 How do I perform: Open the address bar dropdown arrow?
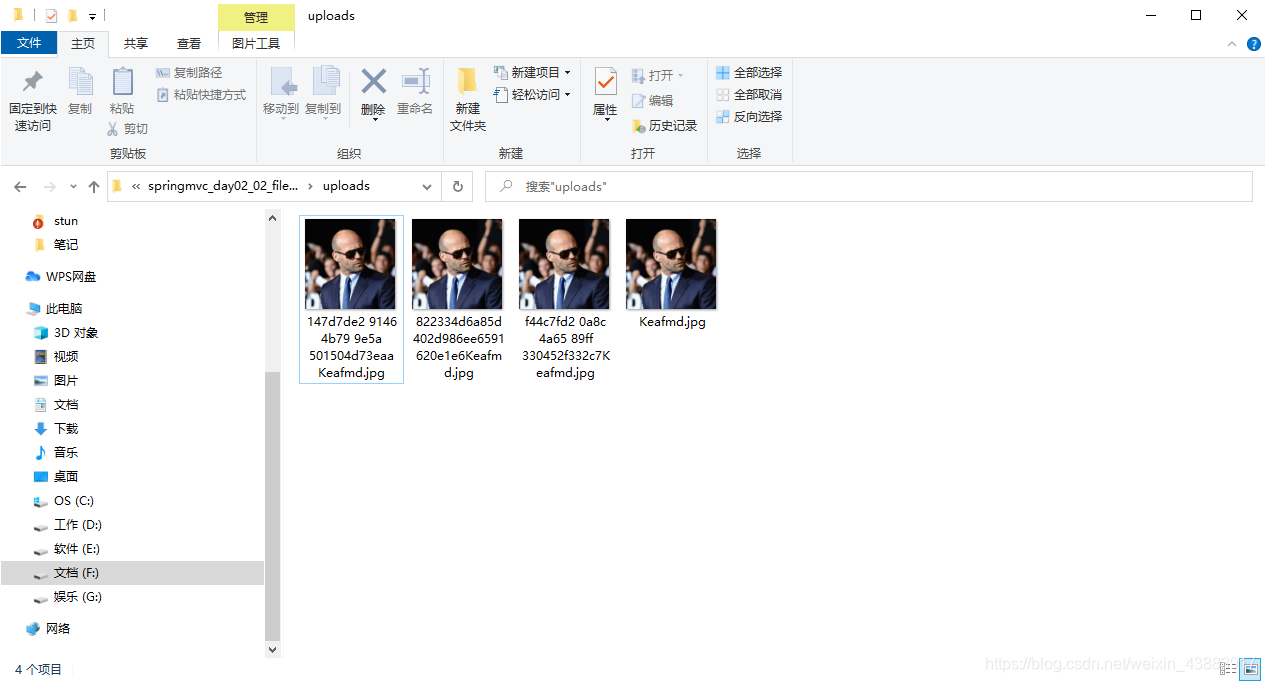426,186
